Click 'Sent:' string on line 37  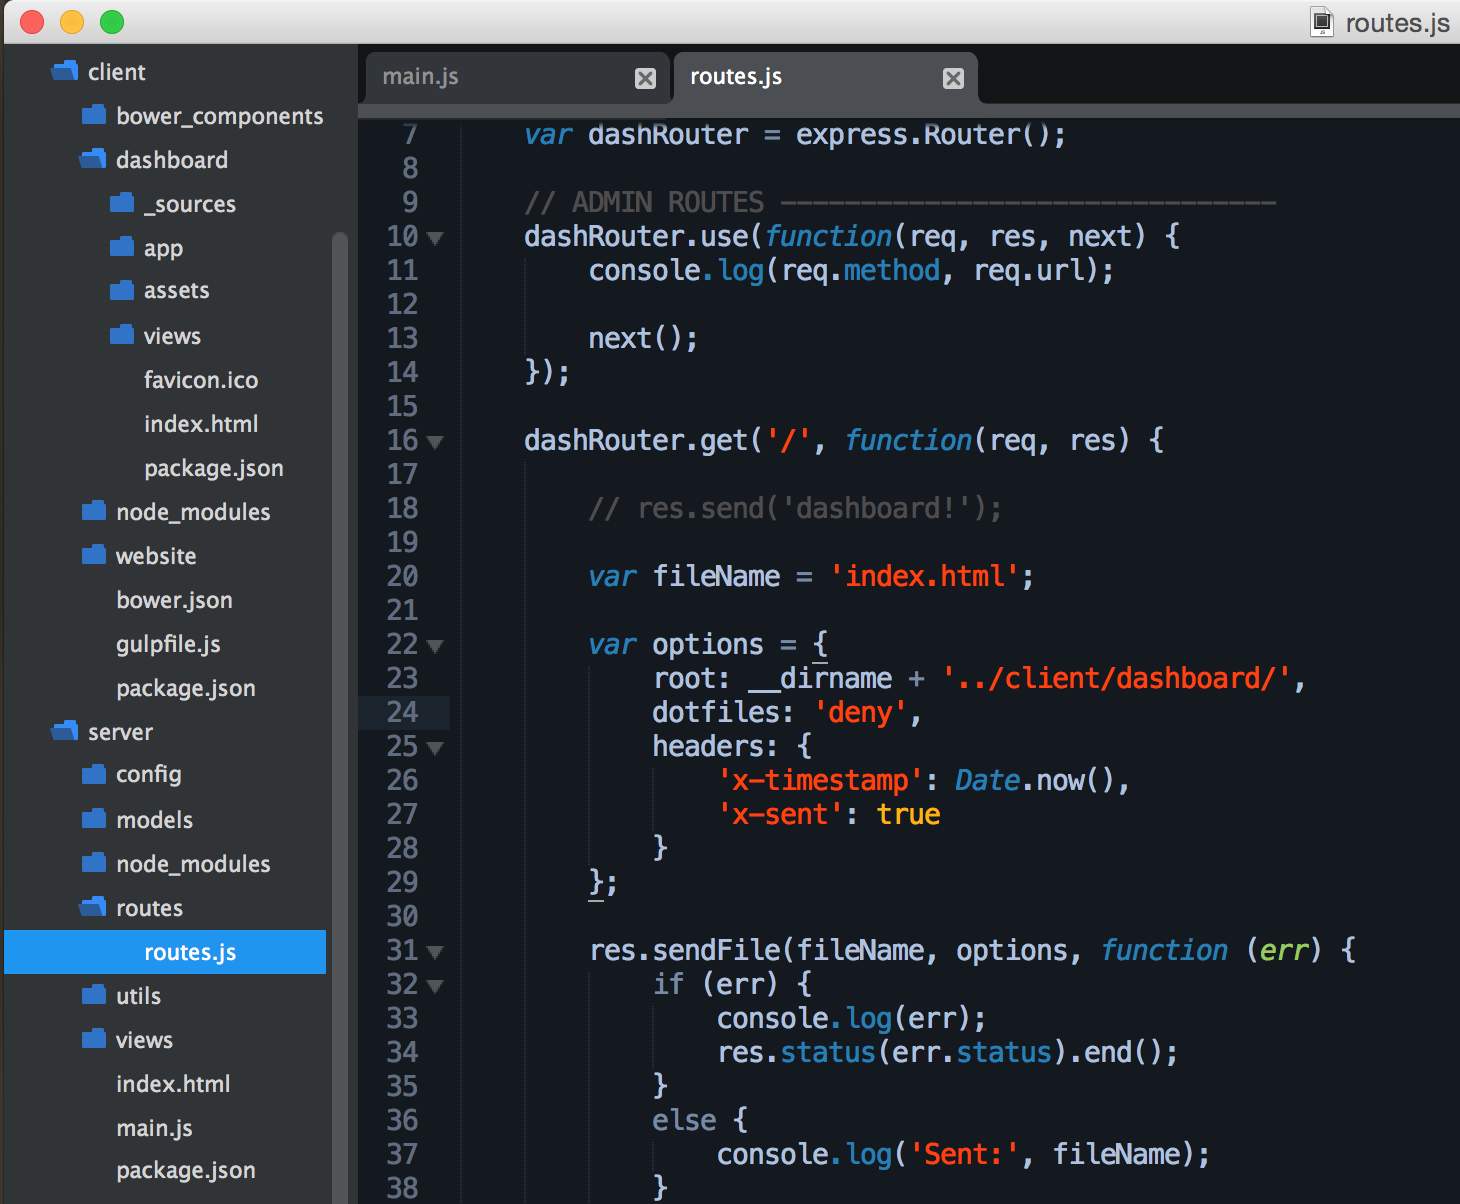coord(964,1154)
